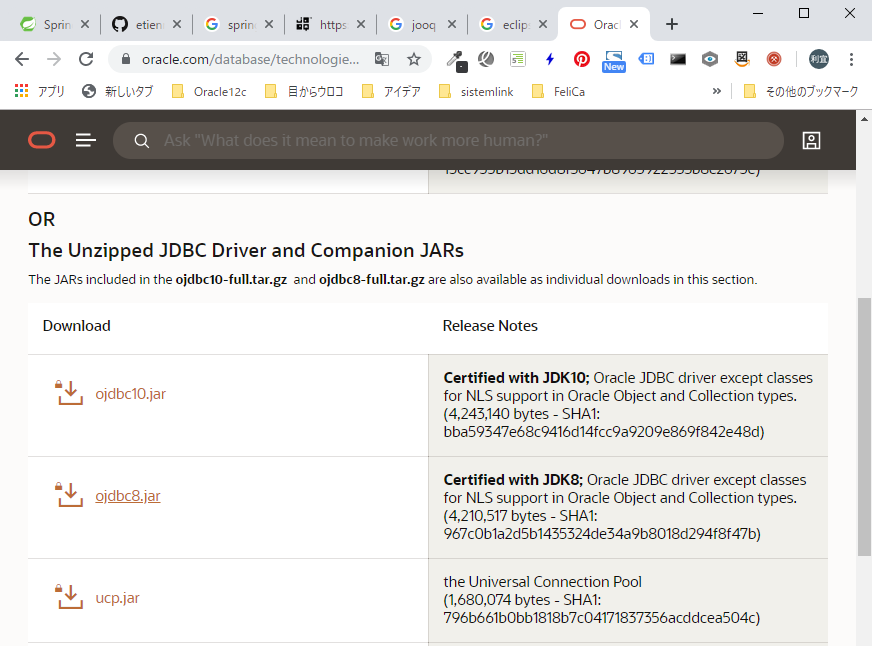872x646 pixels.
Task: Click the 'the Universal Connection Pool' text
Action: point(542,582)
